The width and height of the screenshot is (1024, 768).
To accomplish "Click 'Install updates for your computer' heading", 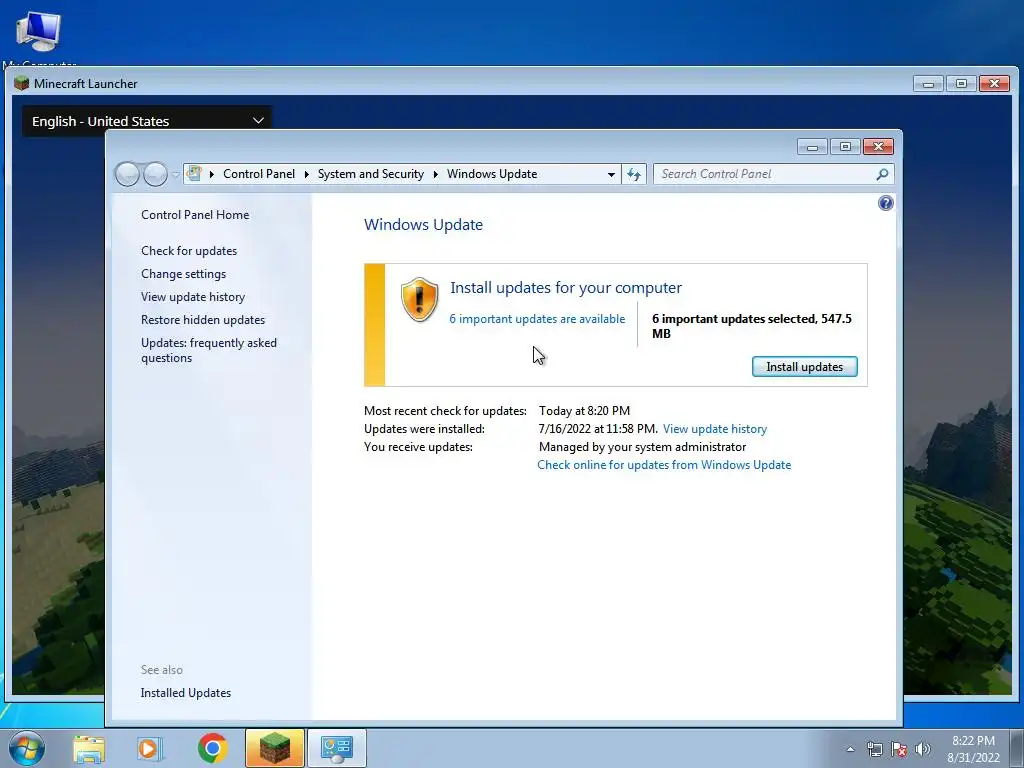I will click(566, 288).
